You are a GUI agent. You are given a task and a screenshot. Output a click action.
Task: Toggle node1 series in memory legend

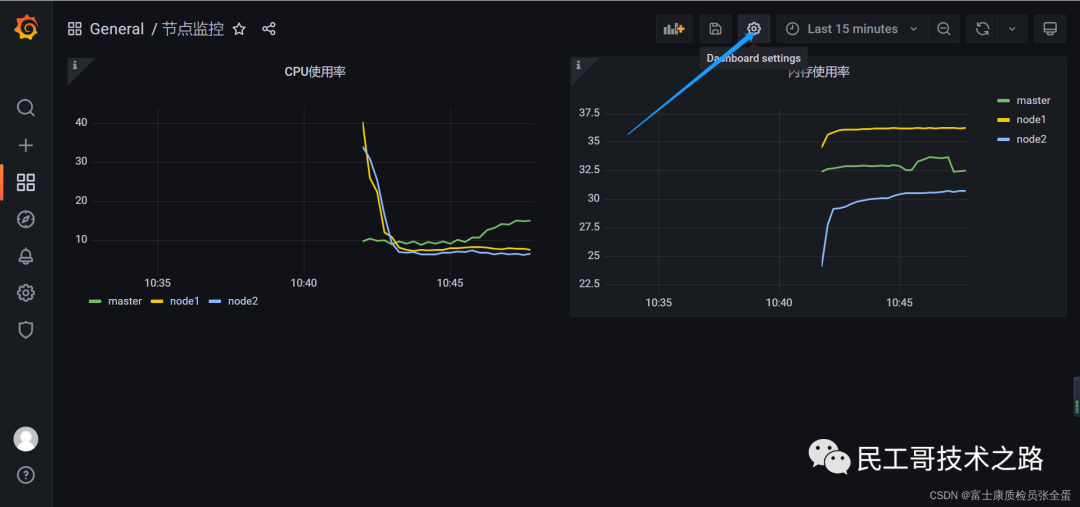pos(1031,120)
